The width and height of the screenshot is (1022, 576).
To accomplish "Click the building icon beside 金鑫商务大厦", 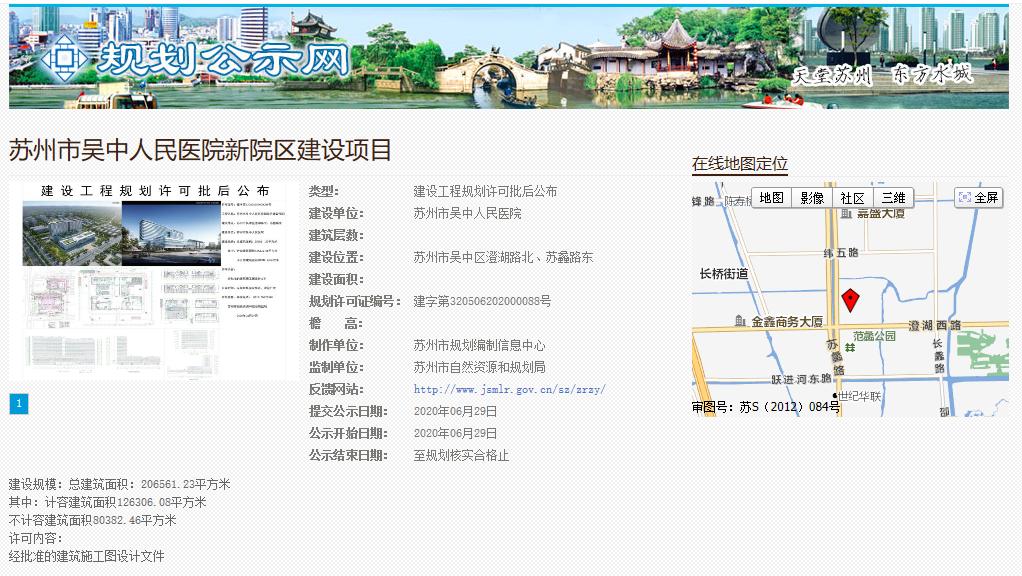I will [740, 321].
